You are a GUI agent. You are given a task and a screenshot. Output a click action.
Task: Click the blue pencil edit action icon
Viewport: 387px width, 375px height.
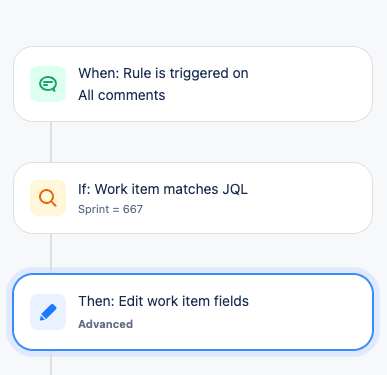click(x=48, y=312)
